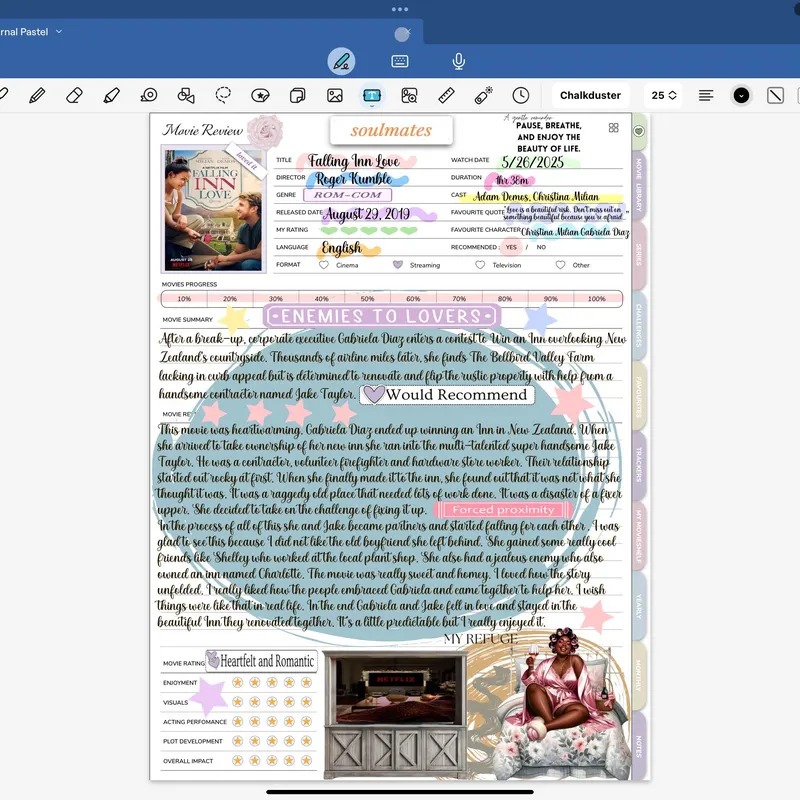Select the shapes tool
Screen dimensions: 800x800
[x=186, y=95]
